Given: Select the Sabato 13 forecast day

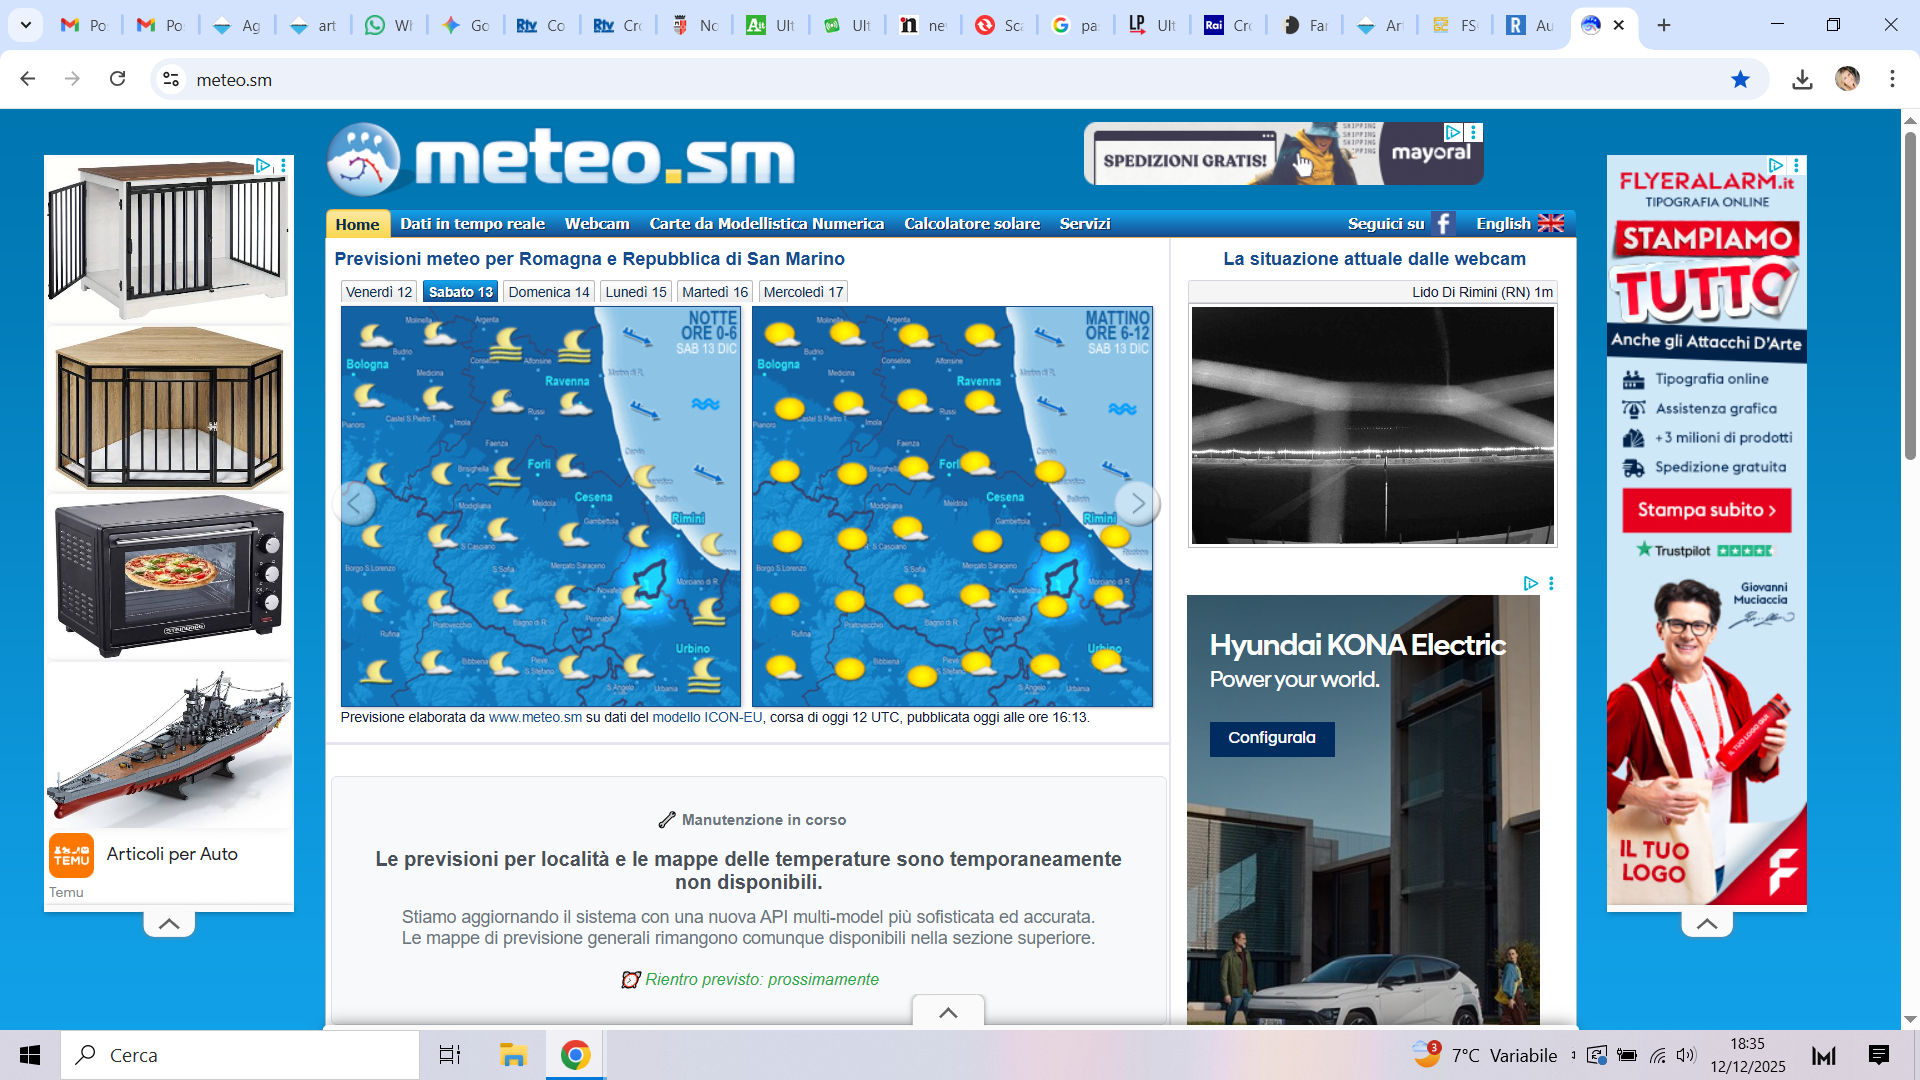Looking at the screenshot, I should click(461, 292).
